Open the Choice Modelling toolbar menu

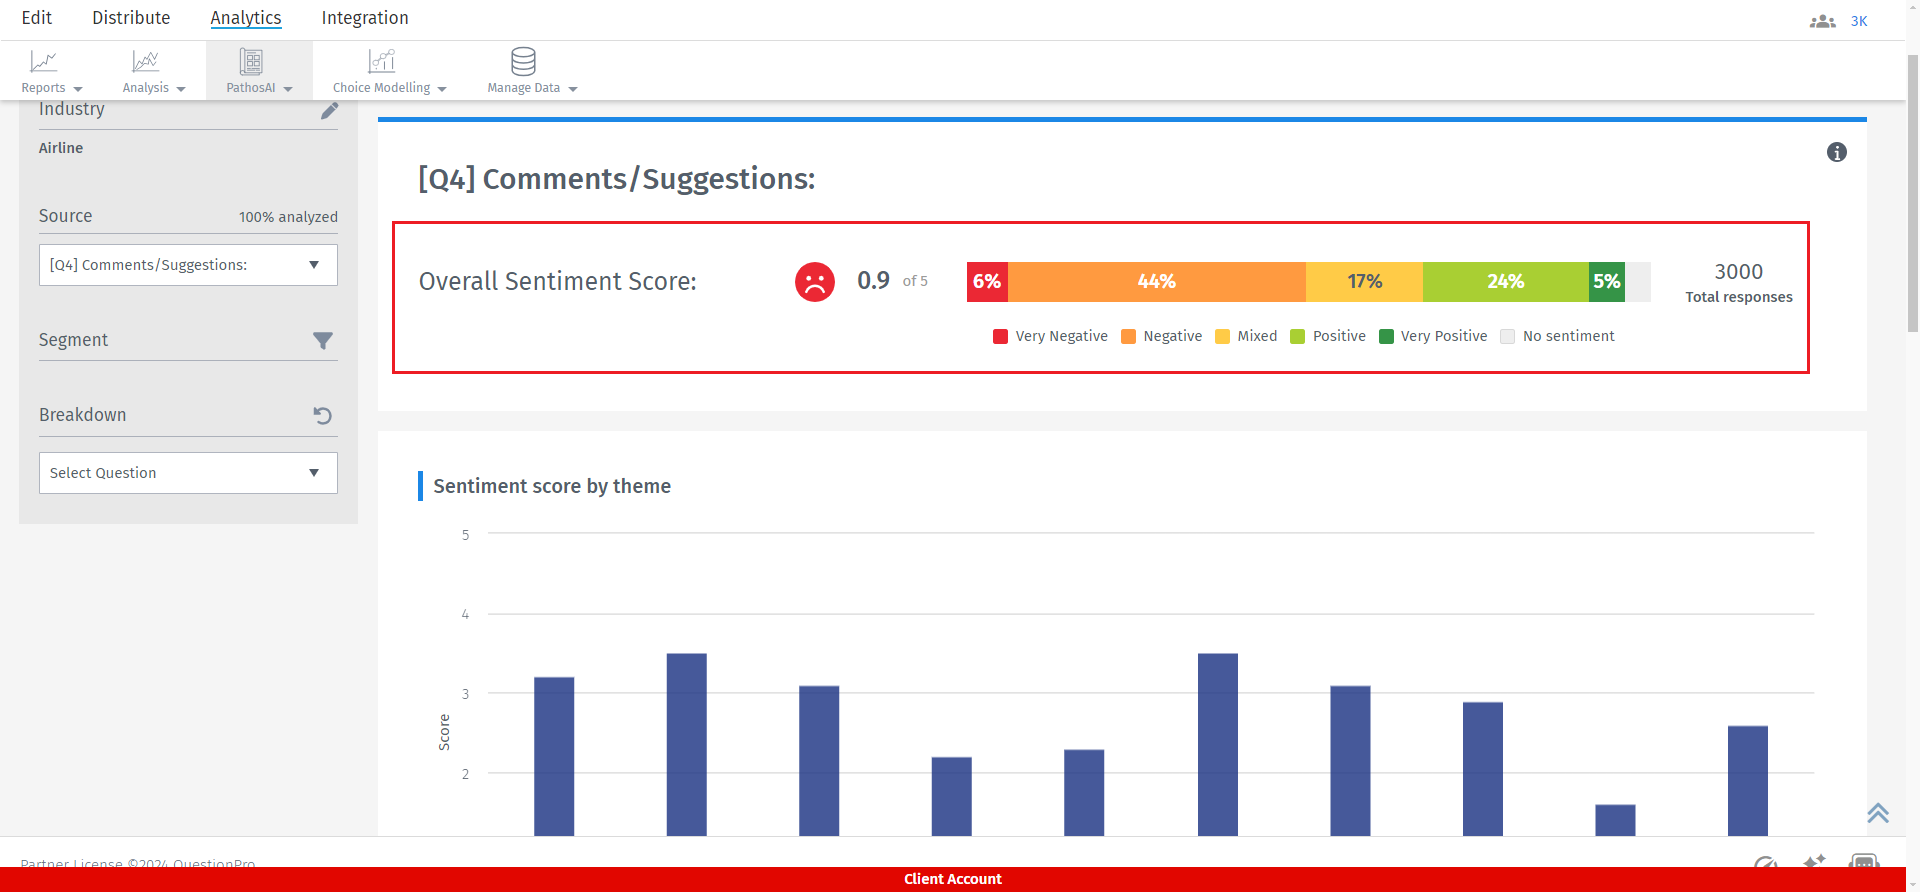point(389,72)
